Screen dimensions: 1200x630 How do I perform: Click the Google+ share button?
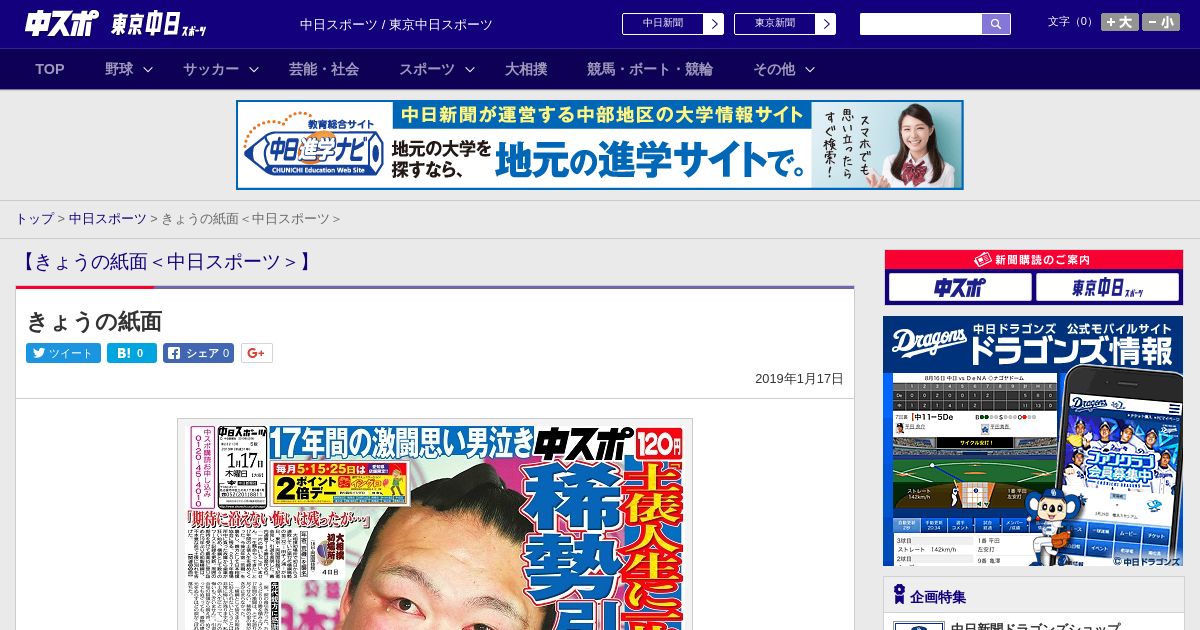[x=257, y=353]
